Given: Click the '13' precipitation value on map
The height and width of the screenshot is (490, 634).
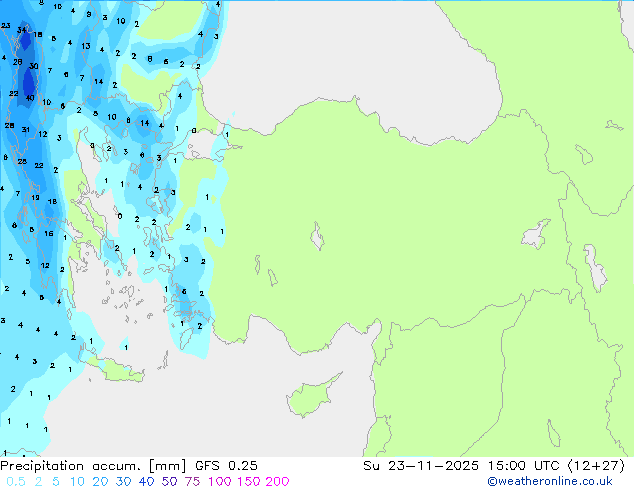Looking at the screenshot, I should pyautogui.click(x=86, y=46).
